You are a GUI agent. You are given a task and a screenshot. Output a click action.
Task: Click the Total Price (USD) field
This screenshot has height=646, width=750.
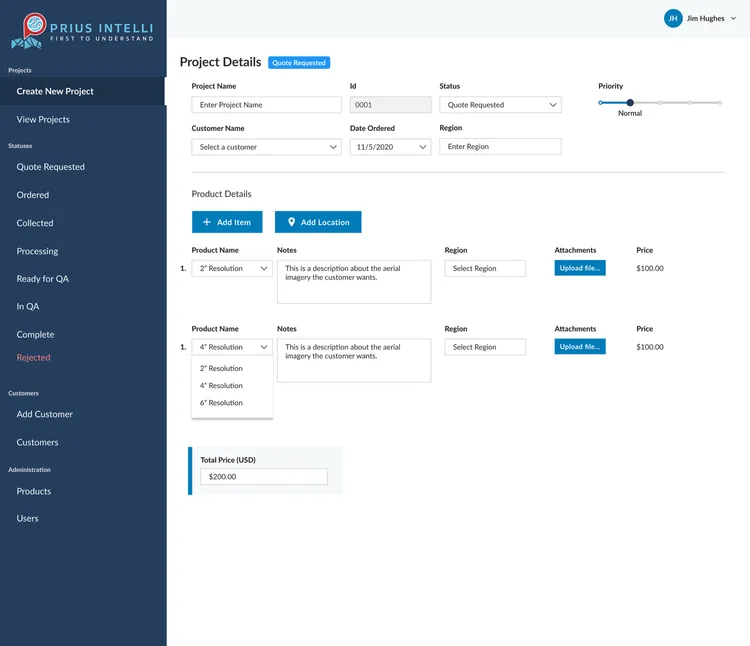pyautogui.click(x=263, y=477)
